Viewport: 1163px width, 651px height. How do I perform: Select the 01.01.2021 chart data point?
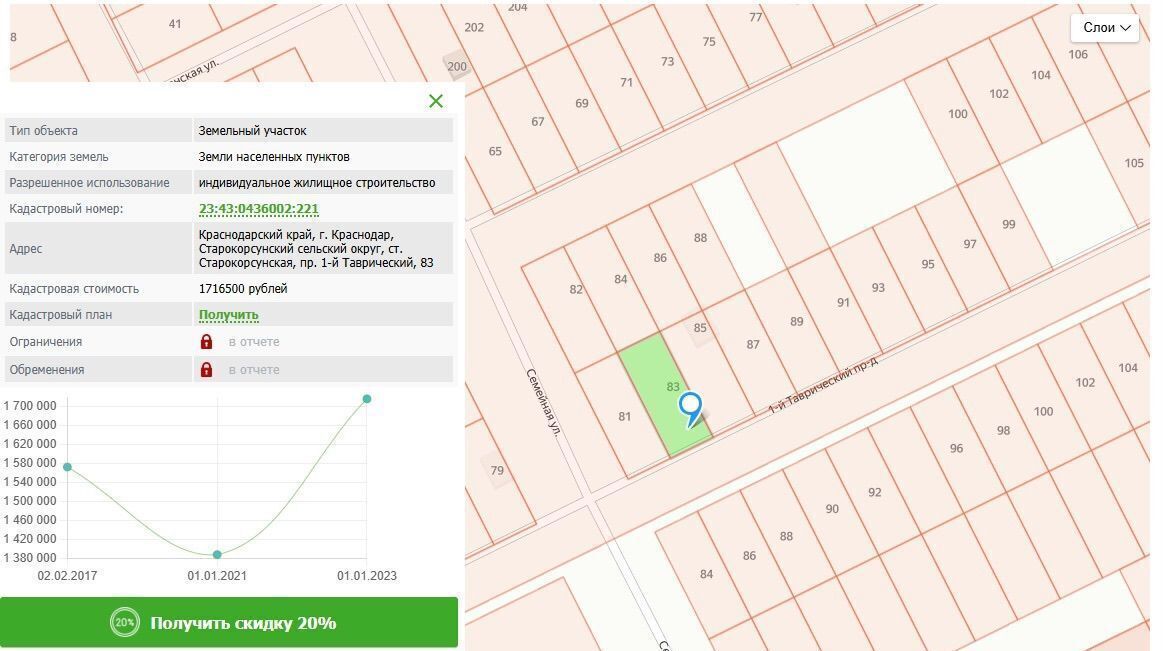[x=217, y=555]
